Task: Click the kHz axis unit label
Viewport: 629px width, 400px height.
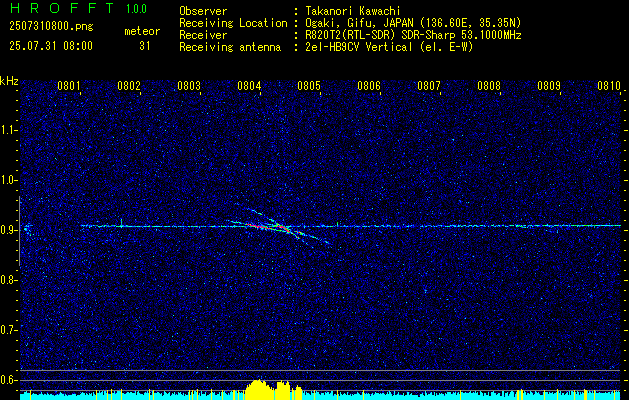Action: 9,81
